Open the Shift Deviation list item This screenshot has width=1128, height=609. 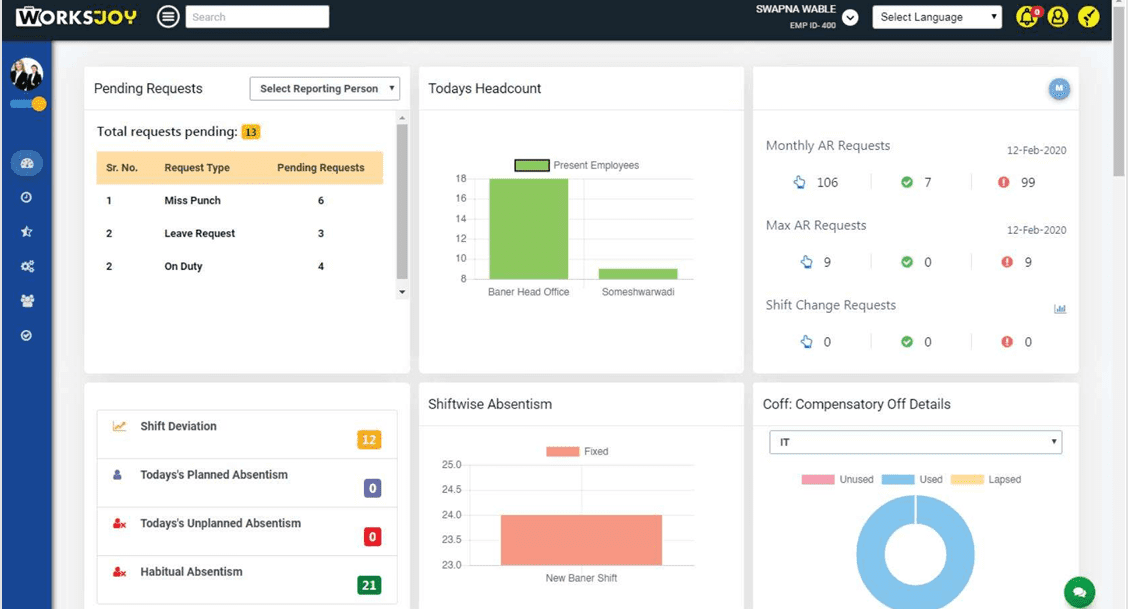coord(246,434)
